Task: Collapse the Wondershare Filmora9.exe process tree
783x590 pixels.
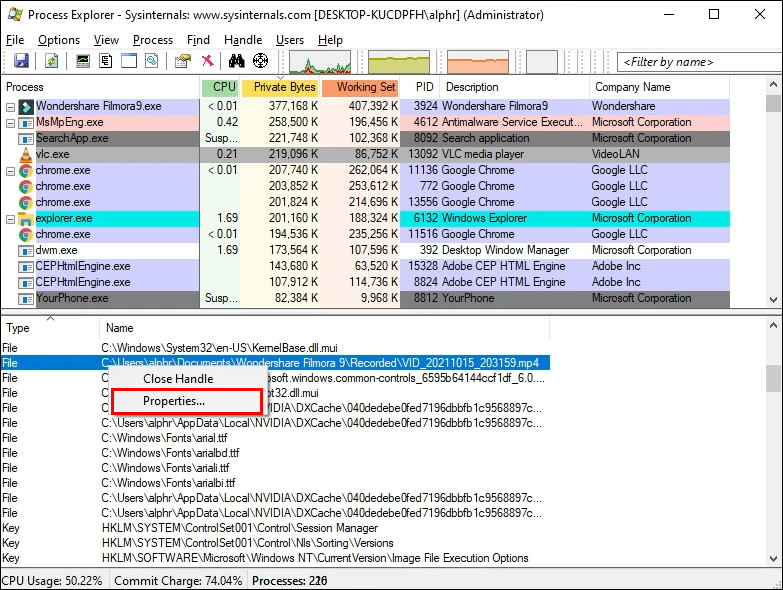Action: [11, 106]
